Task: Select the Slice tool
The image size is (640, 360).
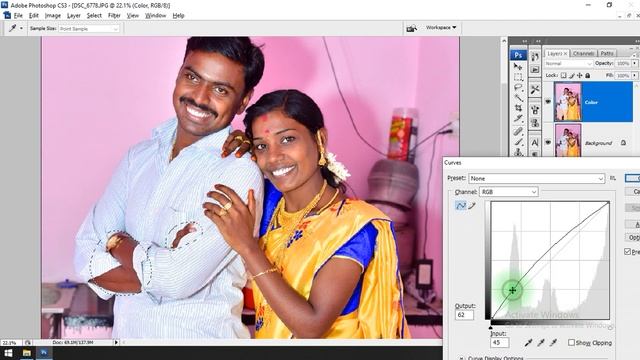Action: pos(518,119)
